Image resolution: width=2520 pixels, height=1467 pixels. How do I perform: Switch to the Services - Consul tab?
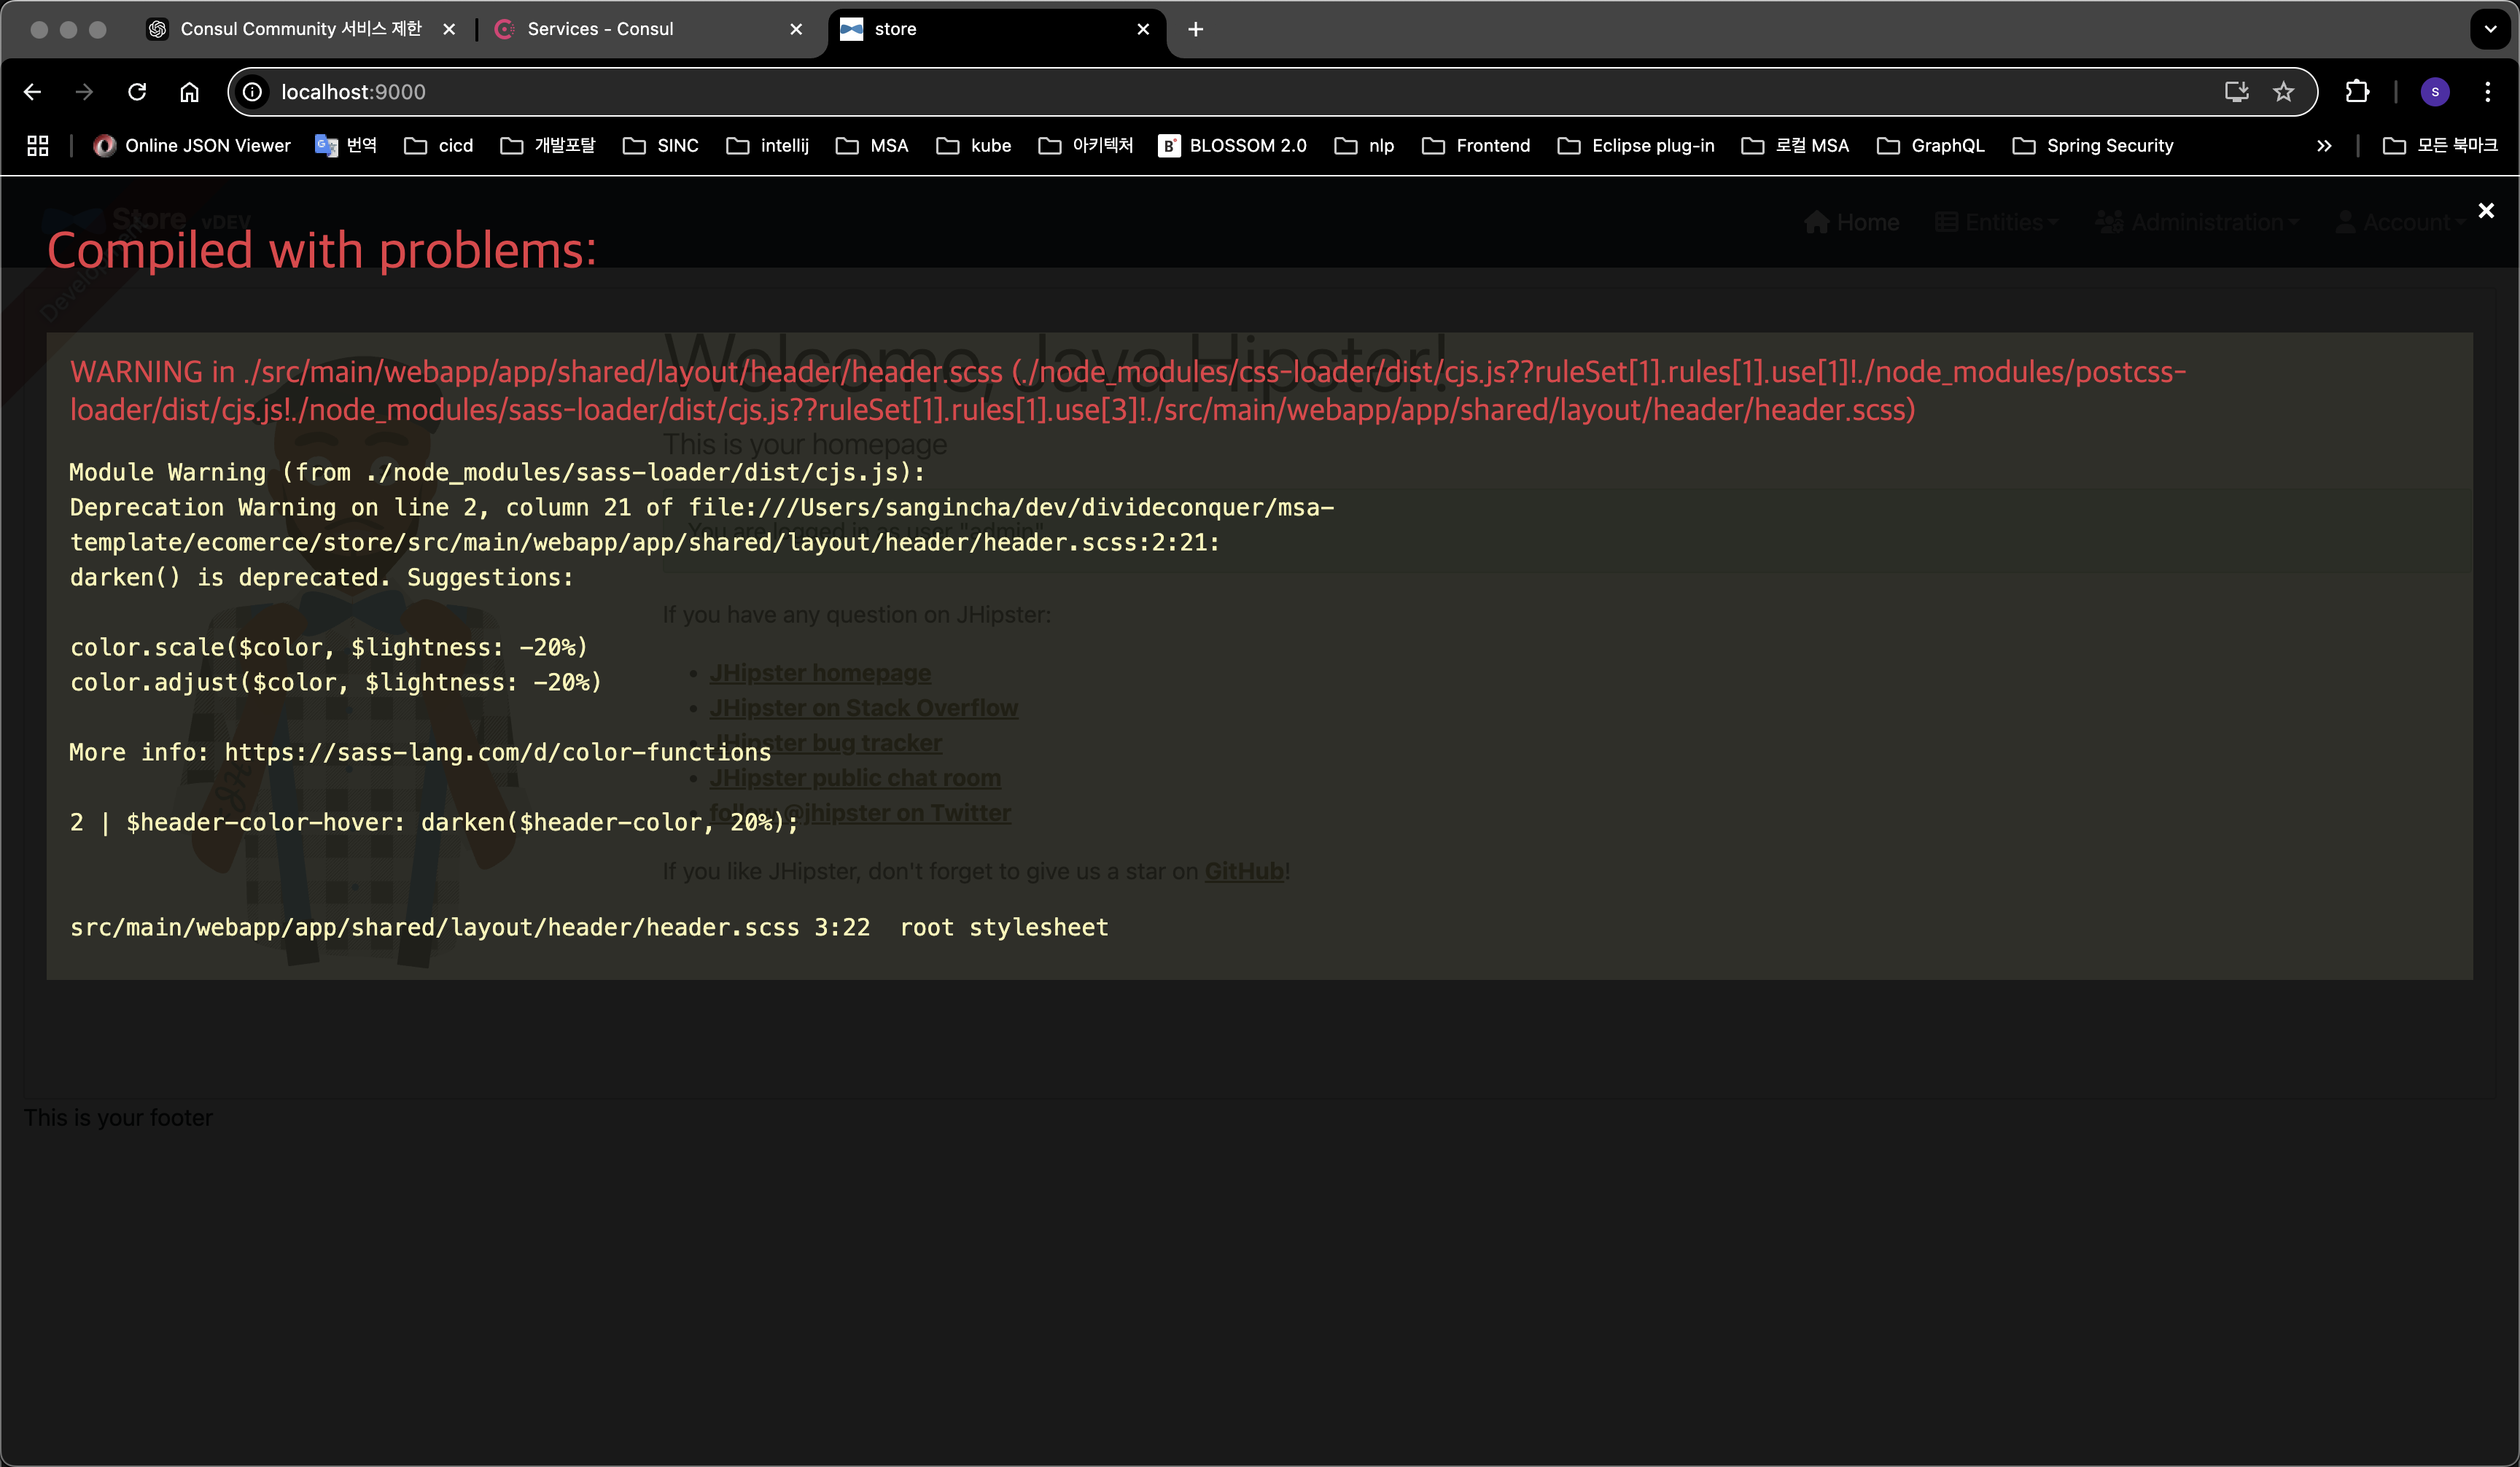click(x=600, y=29)
